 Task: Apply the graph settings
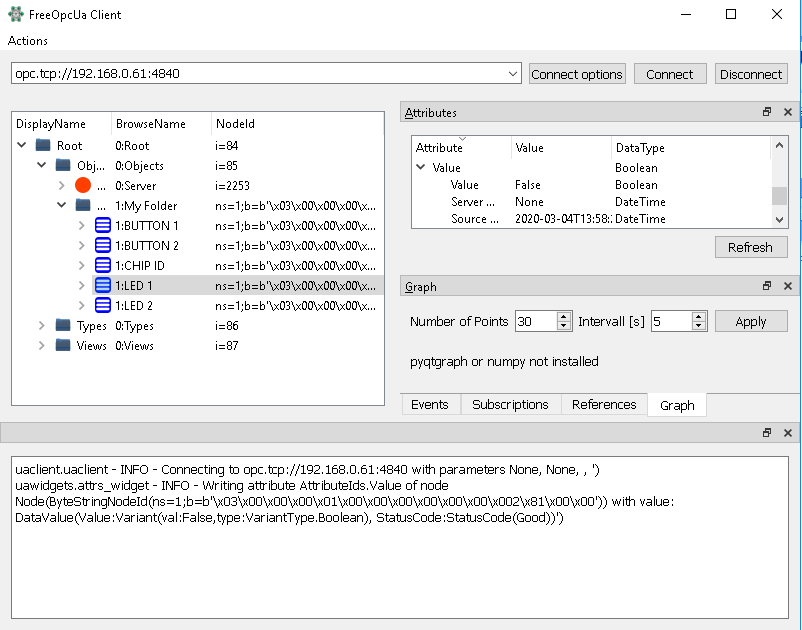coord(750,321)
